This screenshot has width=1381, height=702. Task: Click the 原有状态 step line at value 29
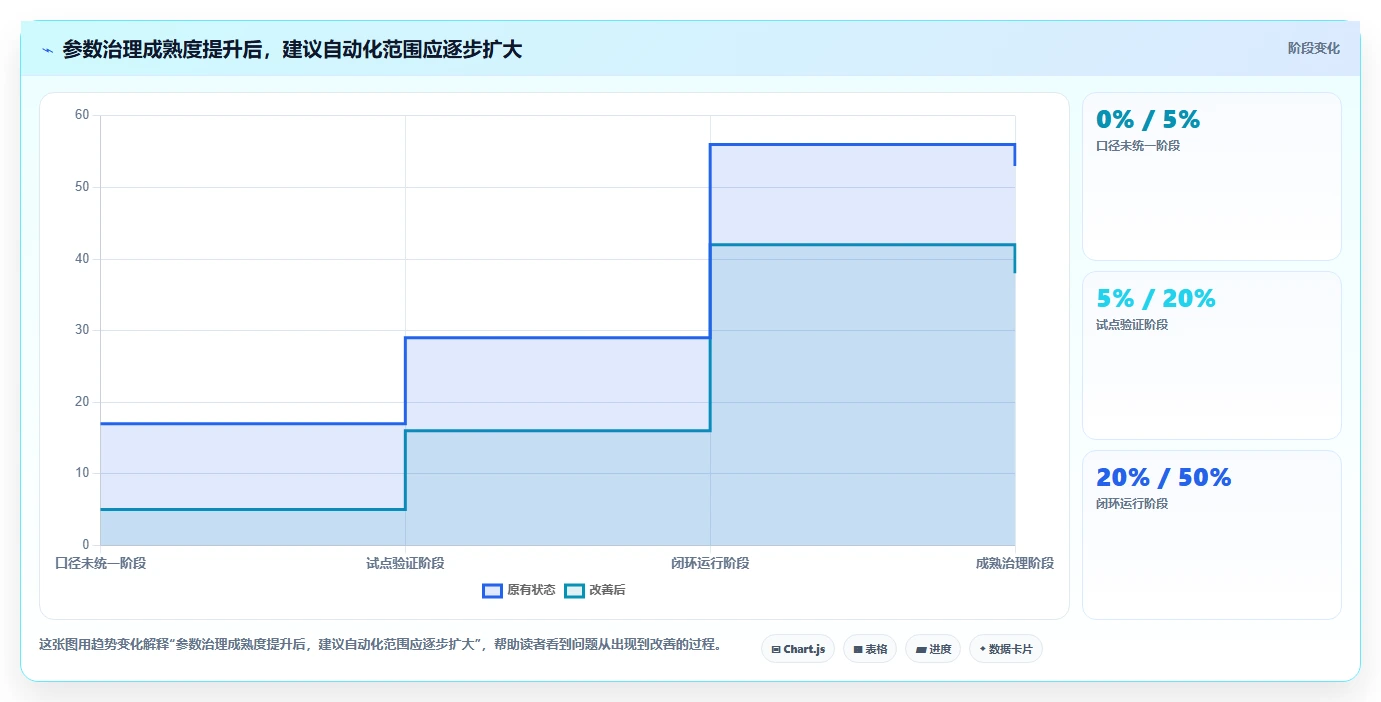[x=557, y=337]
